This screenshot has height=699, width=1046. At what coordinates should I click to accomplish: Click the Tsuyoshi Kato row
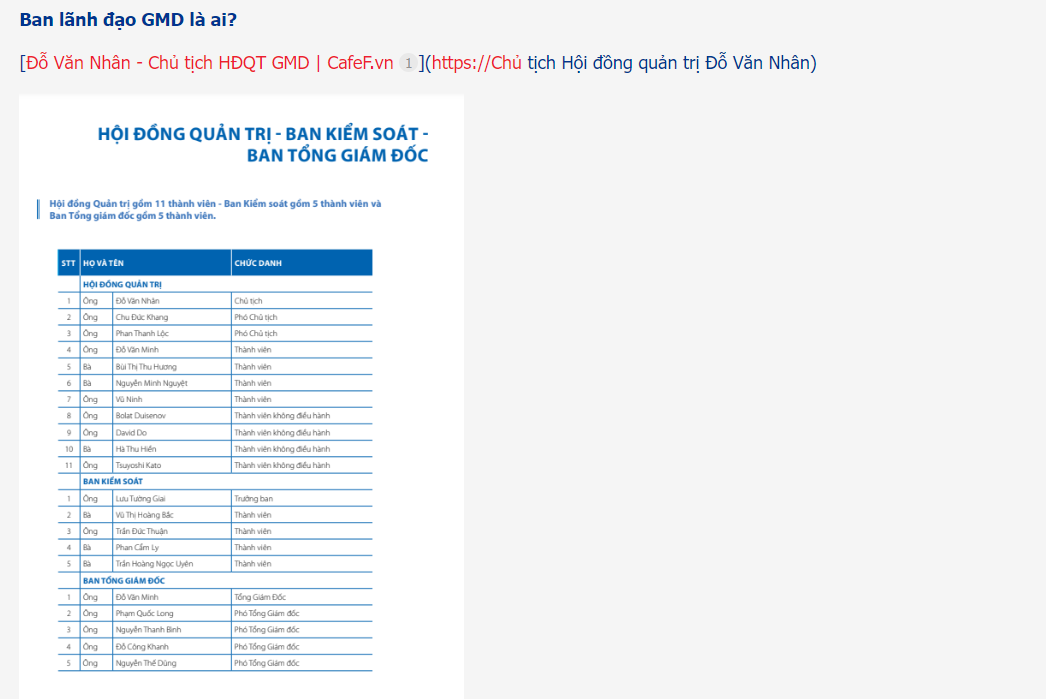pos(215,466)
